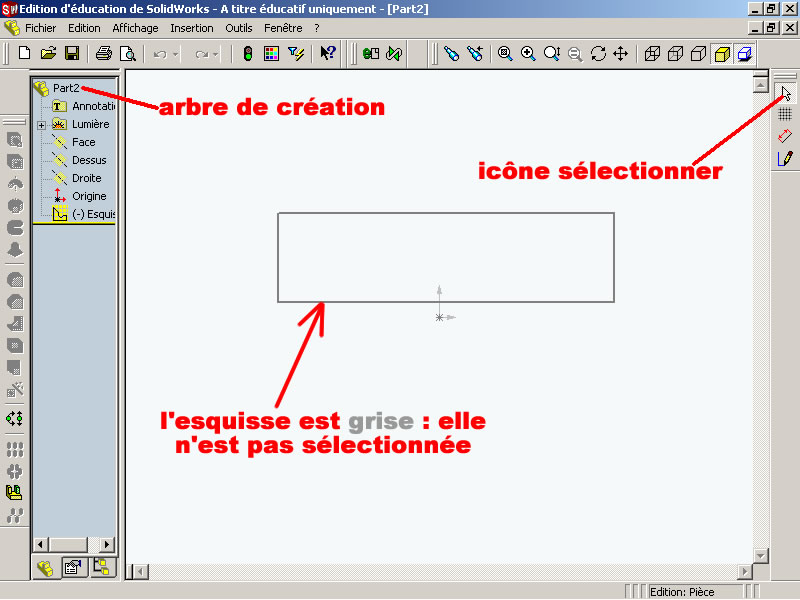Rebuild the model with the traffic light icon
Screen dimensions: 800x600
coord(248,53)
